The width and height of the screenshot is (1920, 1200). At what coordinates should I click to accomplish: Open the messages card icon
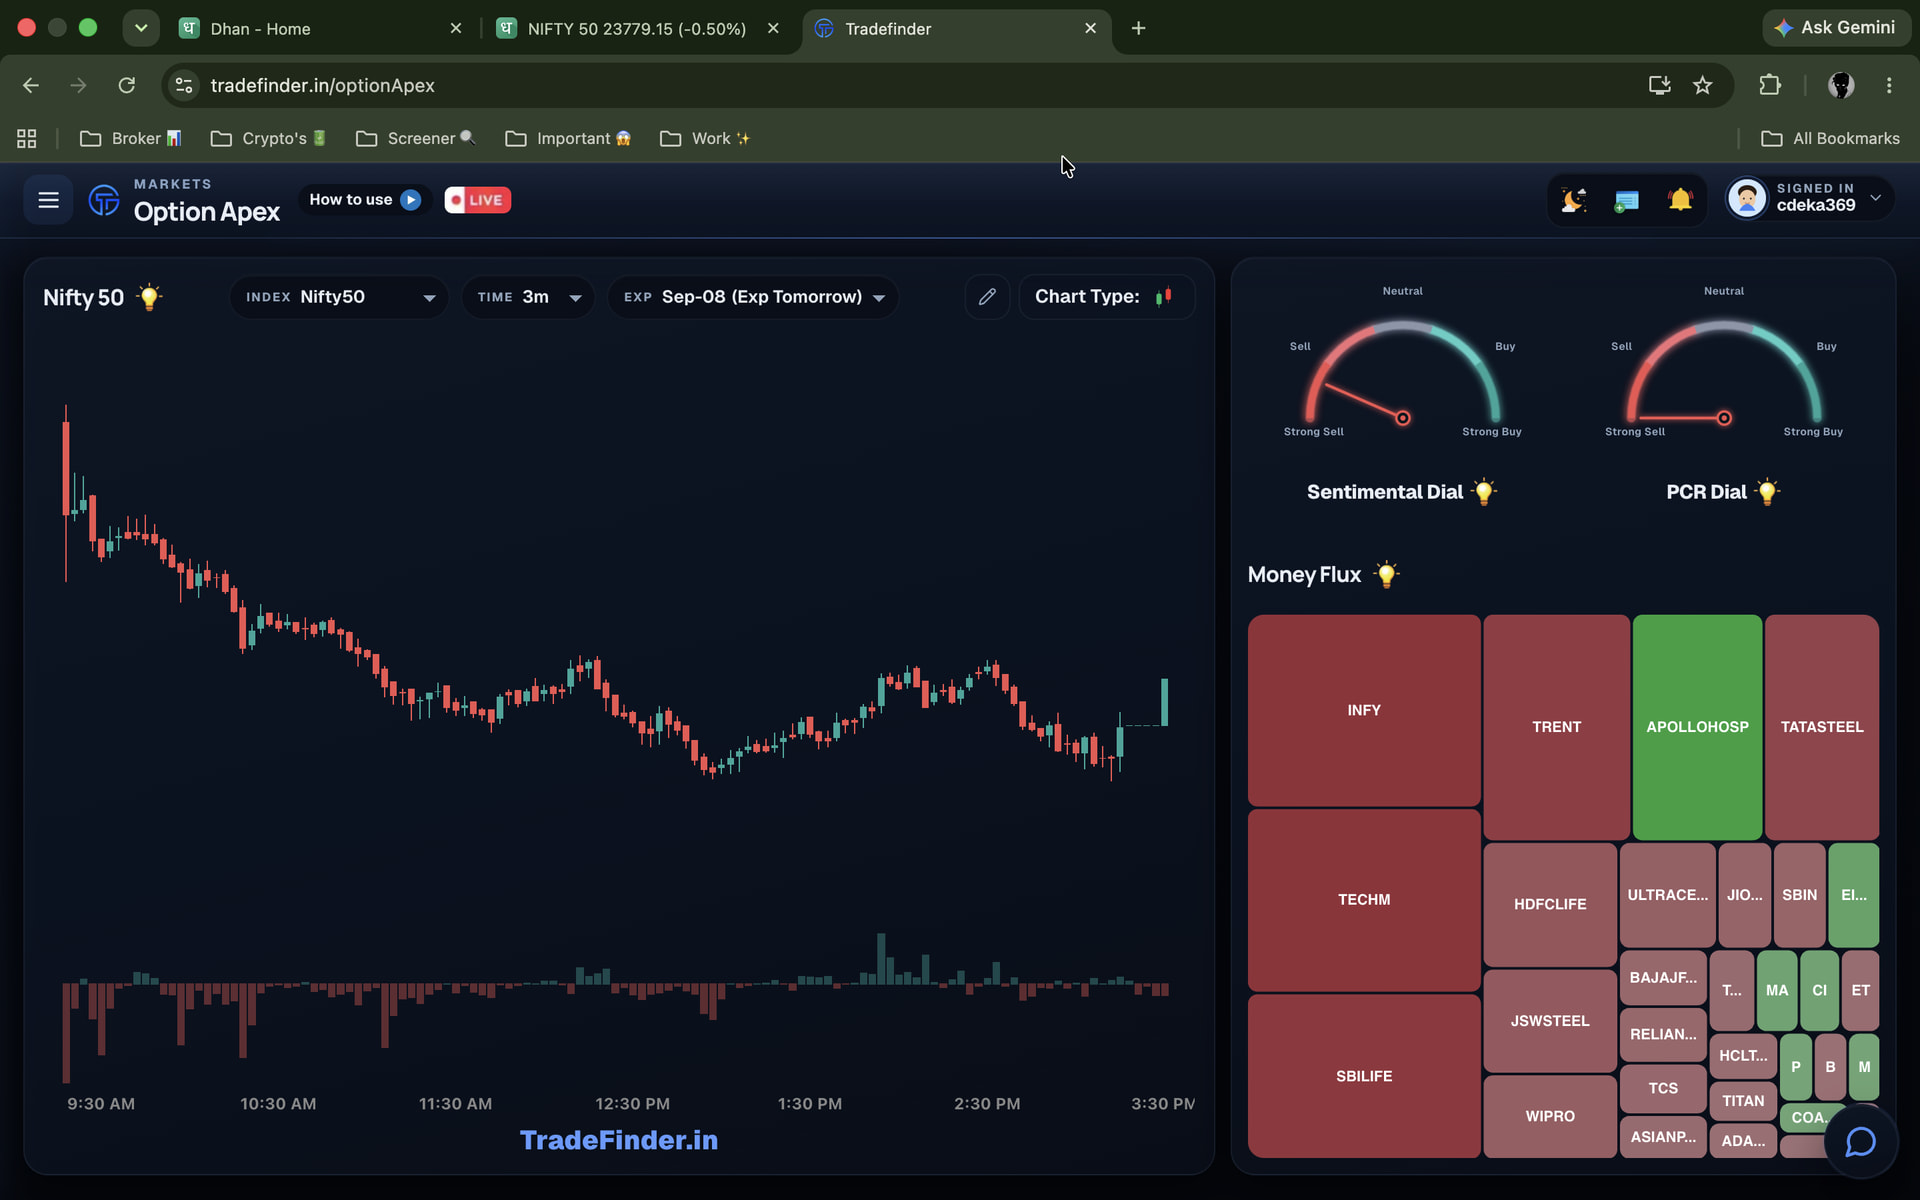(1627, 200)
